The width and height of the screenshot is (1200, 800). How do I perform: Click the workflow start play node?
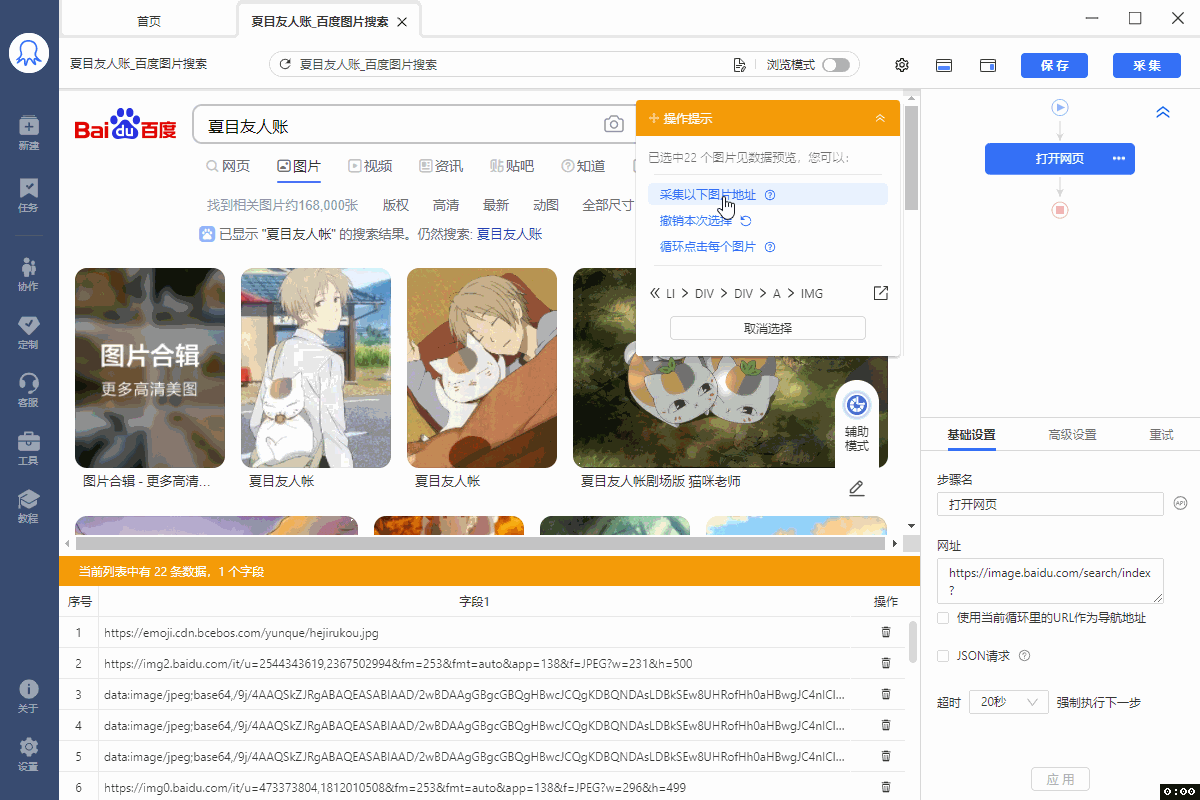tap(1060, 107)
